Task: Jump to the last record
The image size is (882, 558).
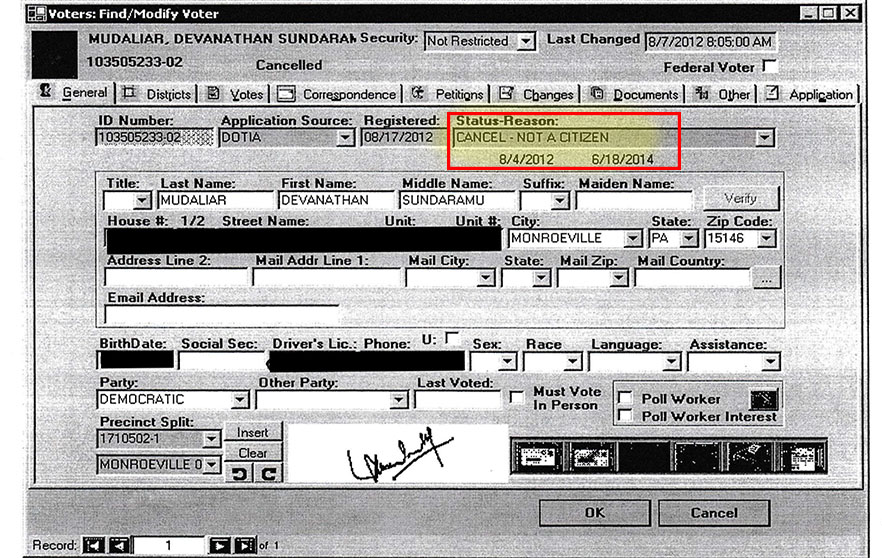Action: (245, 545)
